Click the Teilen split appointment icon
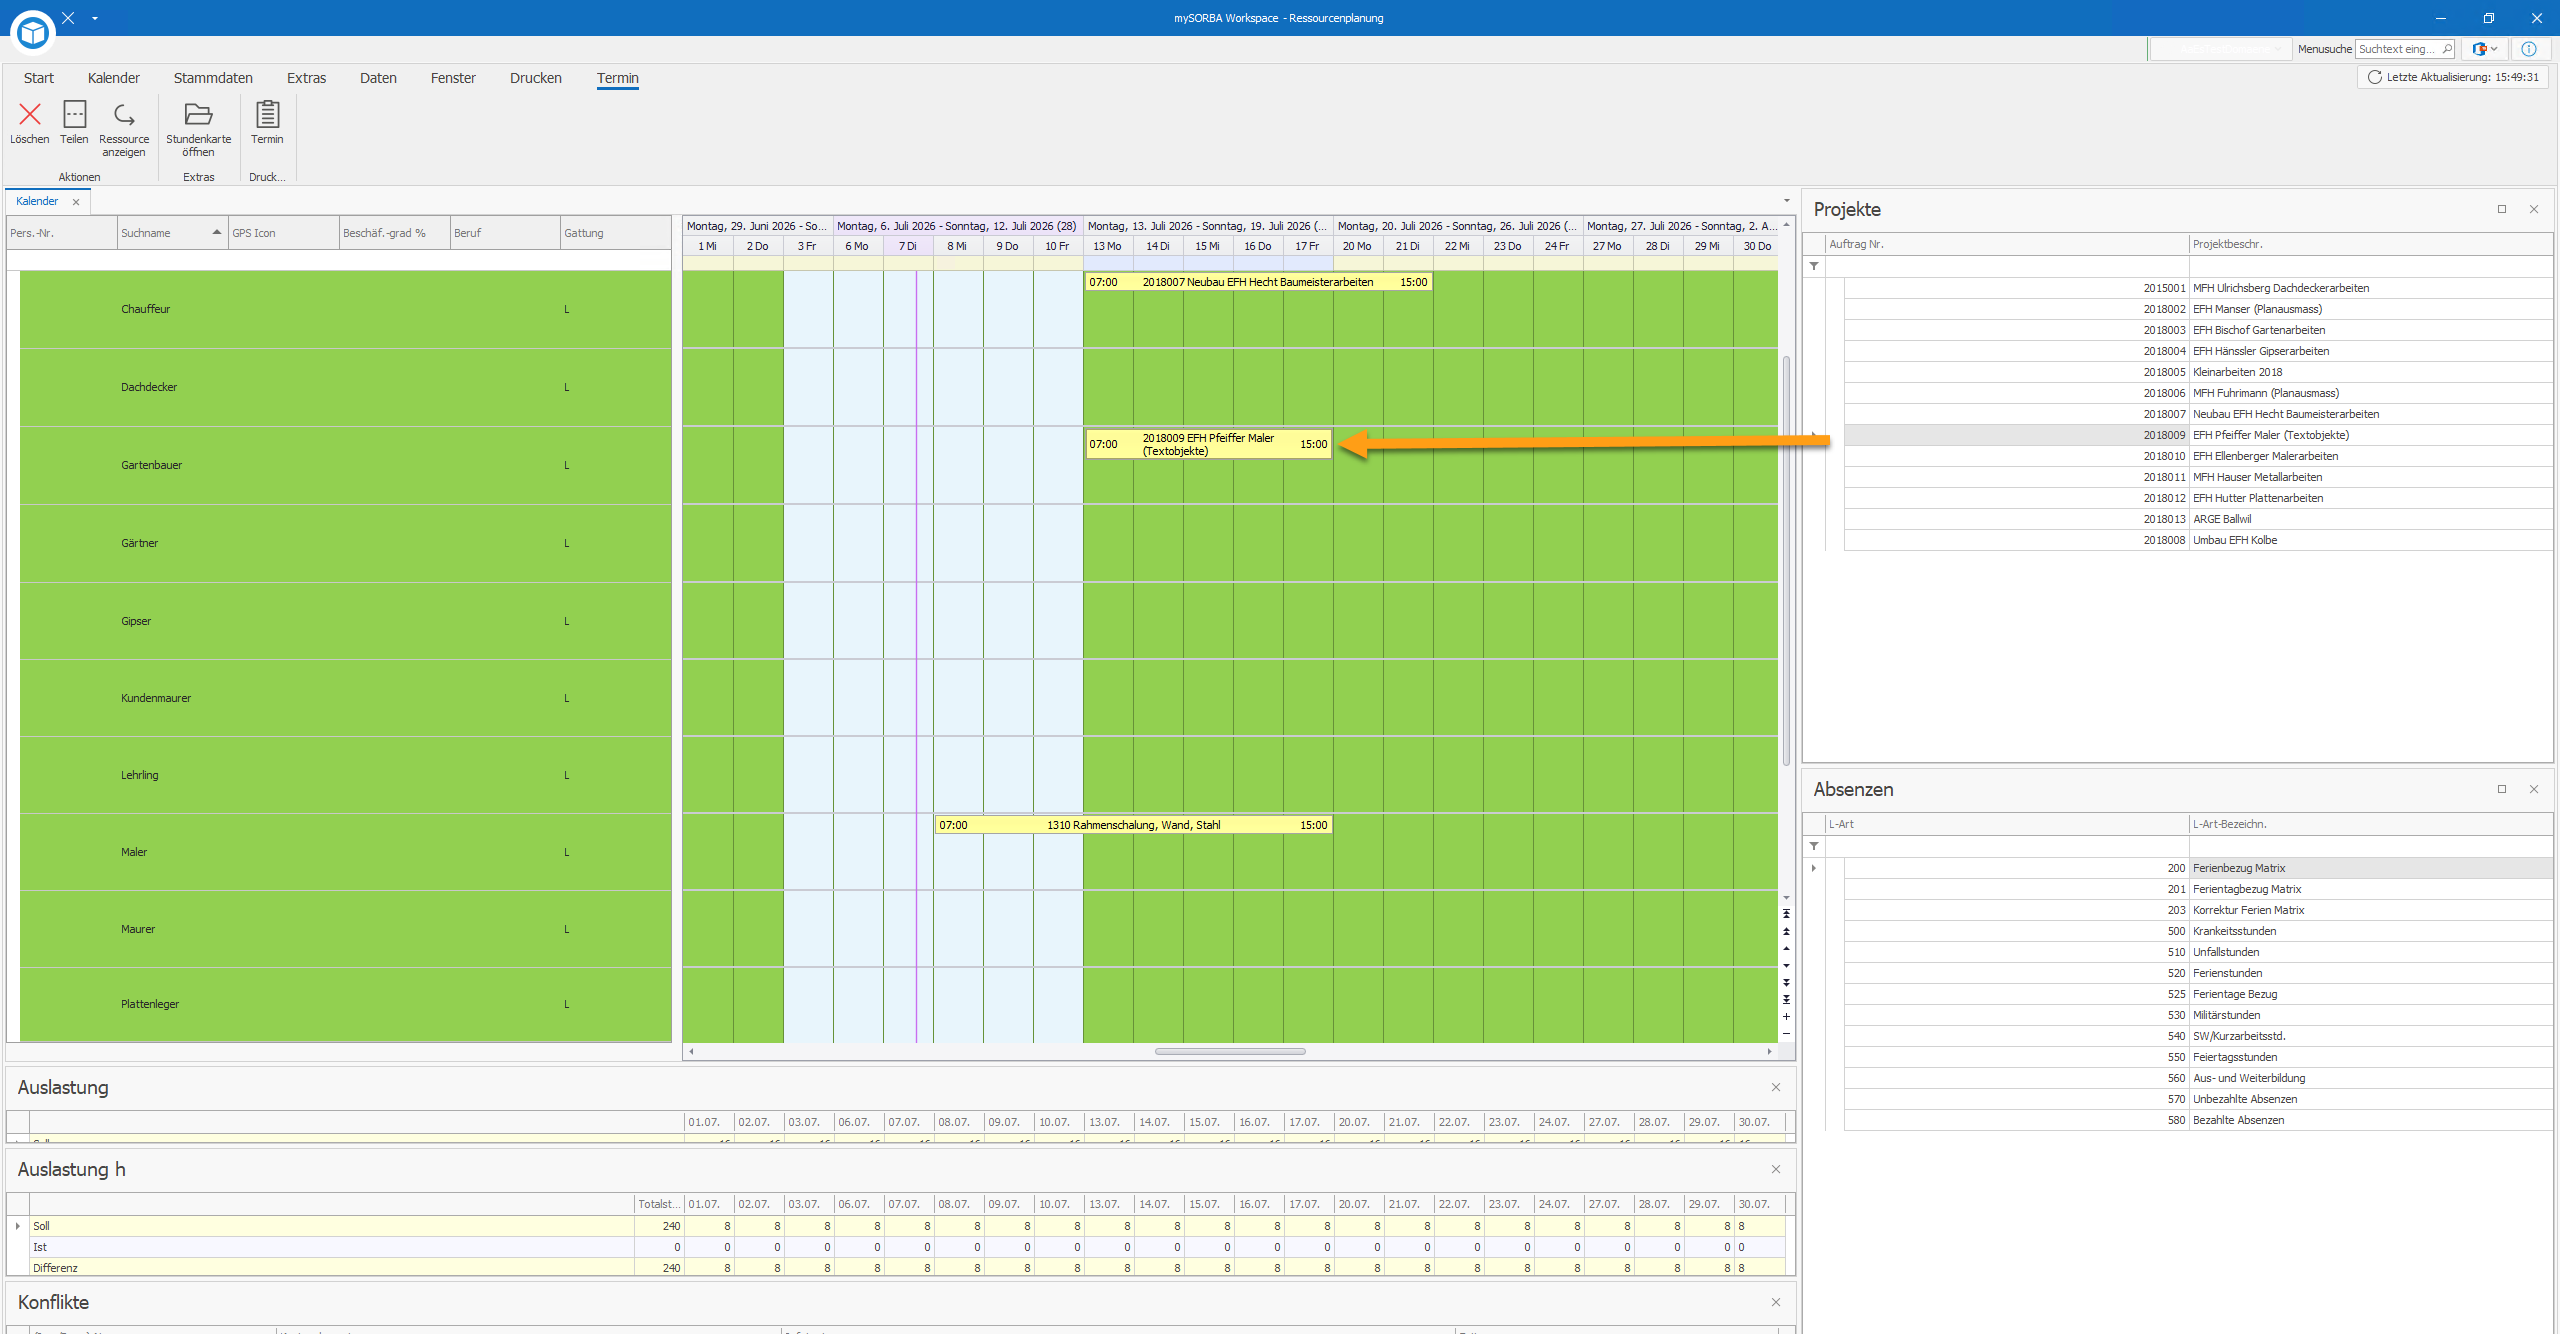The image size is (2560, 1334). (74, 115)
